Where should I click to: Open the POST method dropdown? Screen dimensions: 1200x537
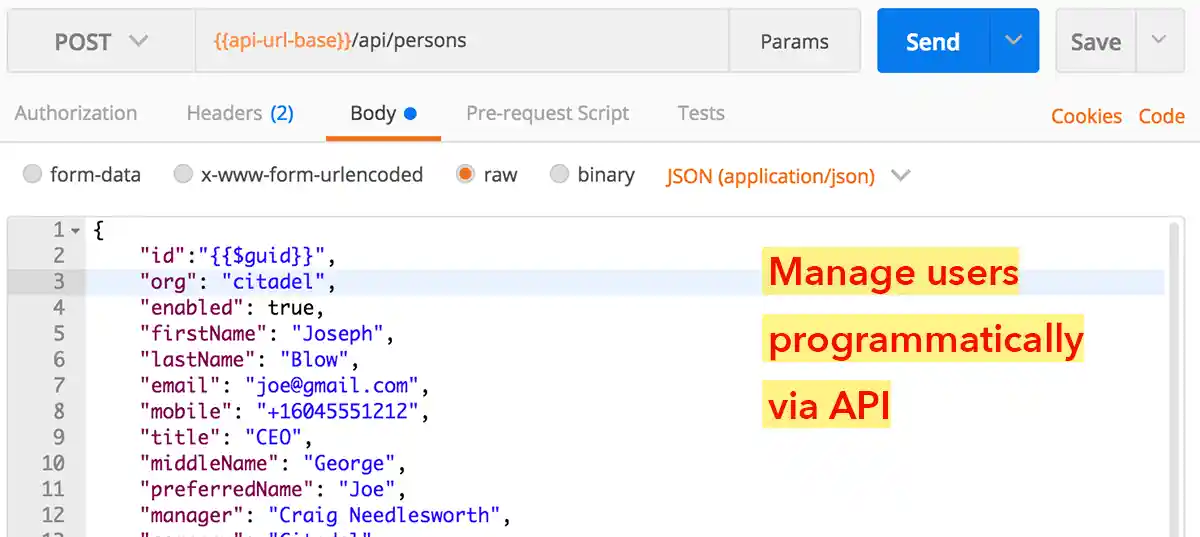(x=100, y=42)
